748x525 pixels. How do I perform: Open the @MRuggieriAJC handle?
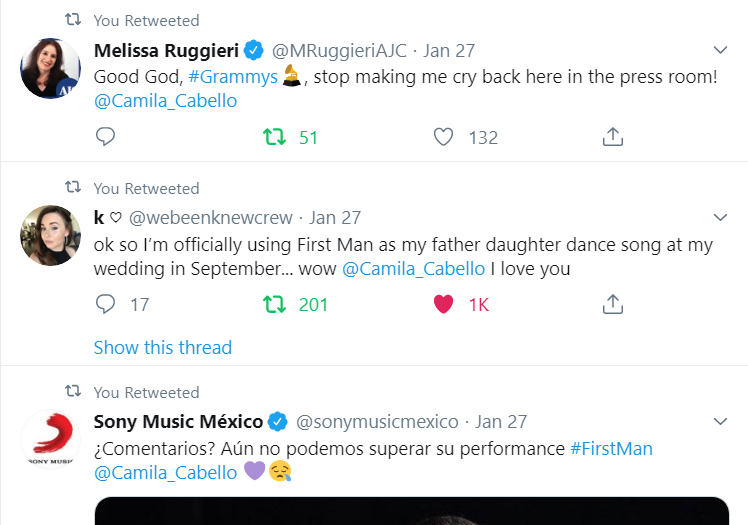339,50
